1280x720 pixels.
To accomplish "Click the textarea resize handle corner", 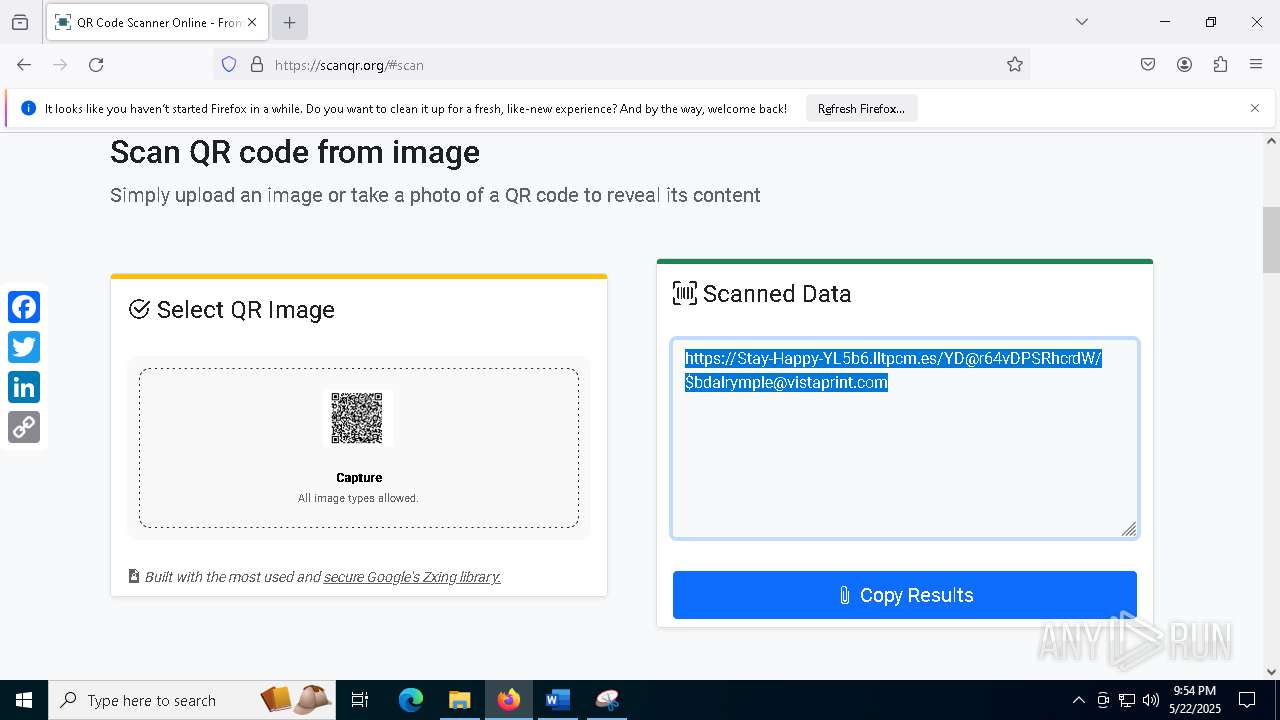I will tap(1129, 529).
